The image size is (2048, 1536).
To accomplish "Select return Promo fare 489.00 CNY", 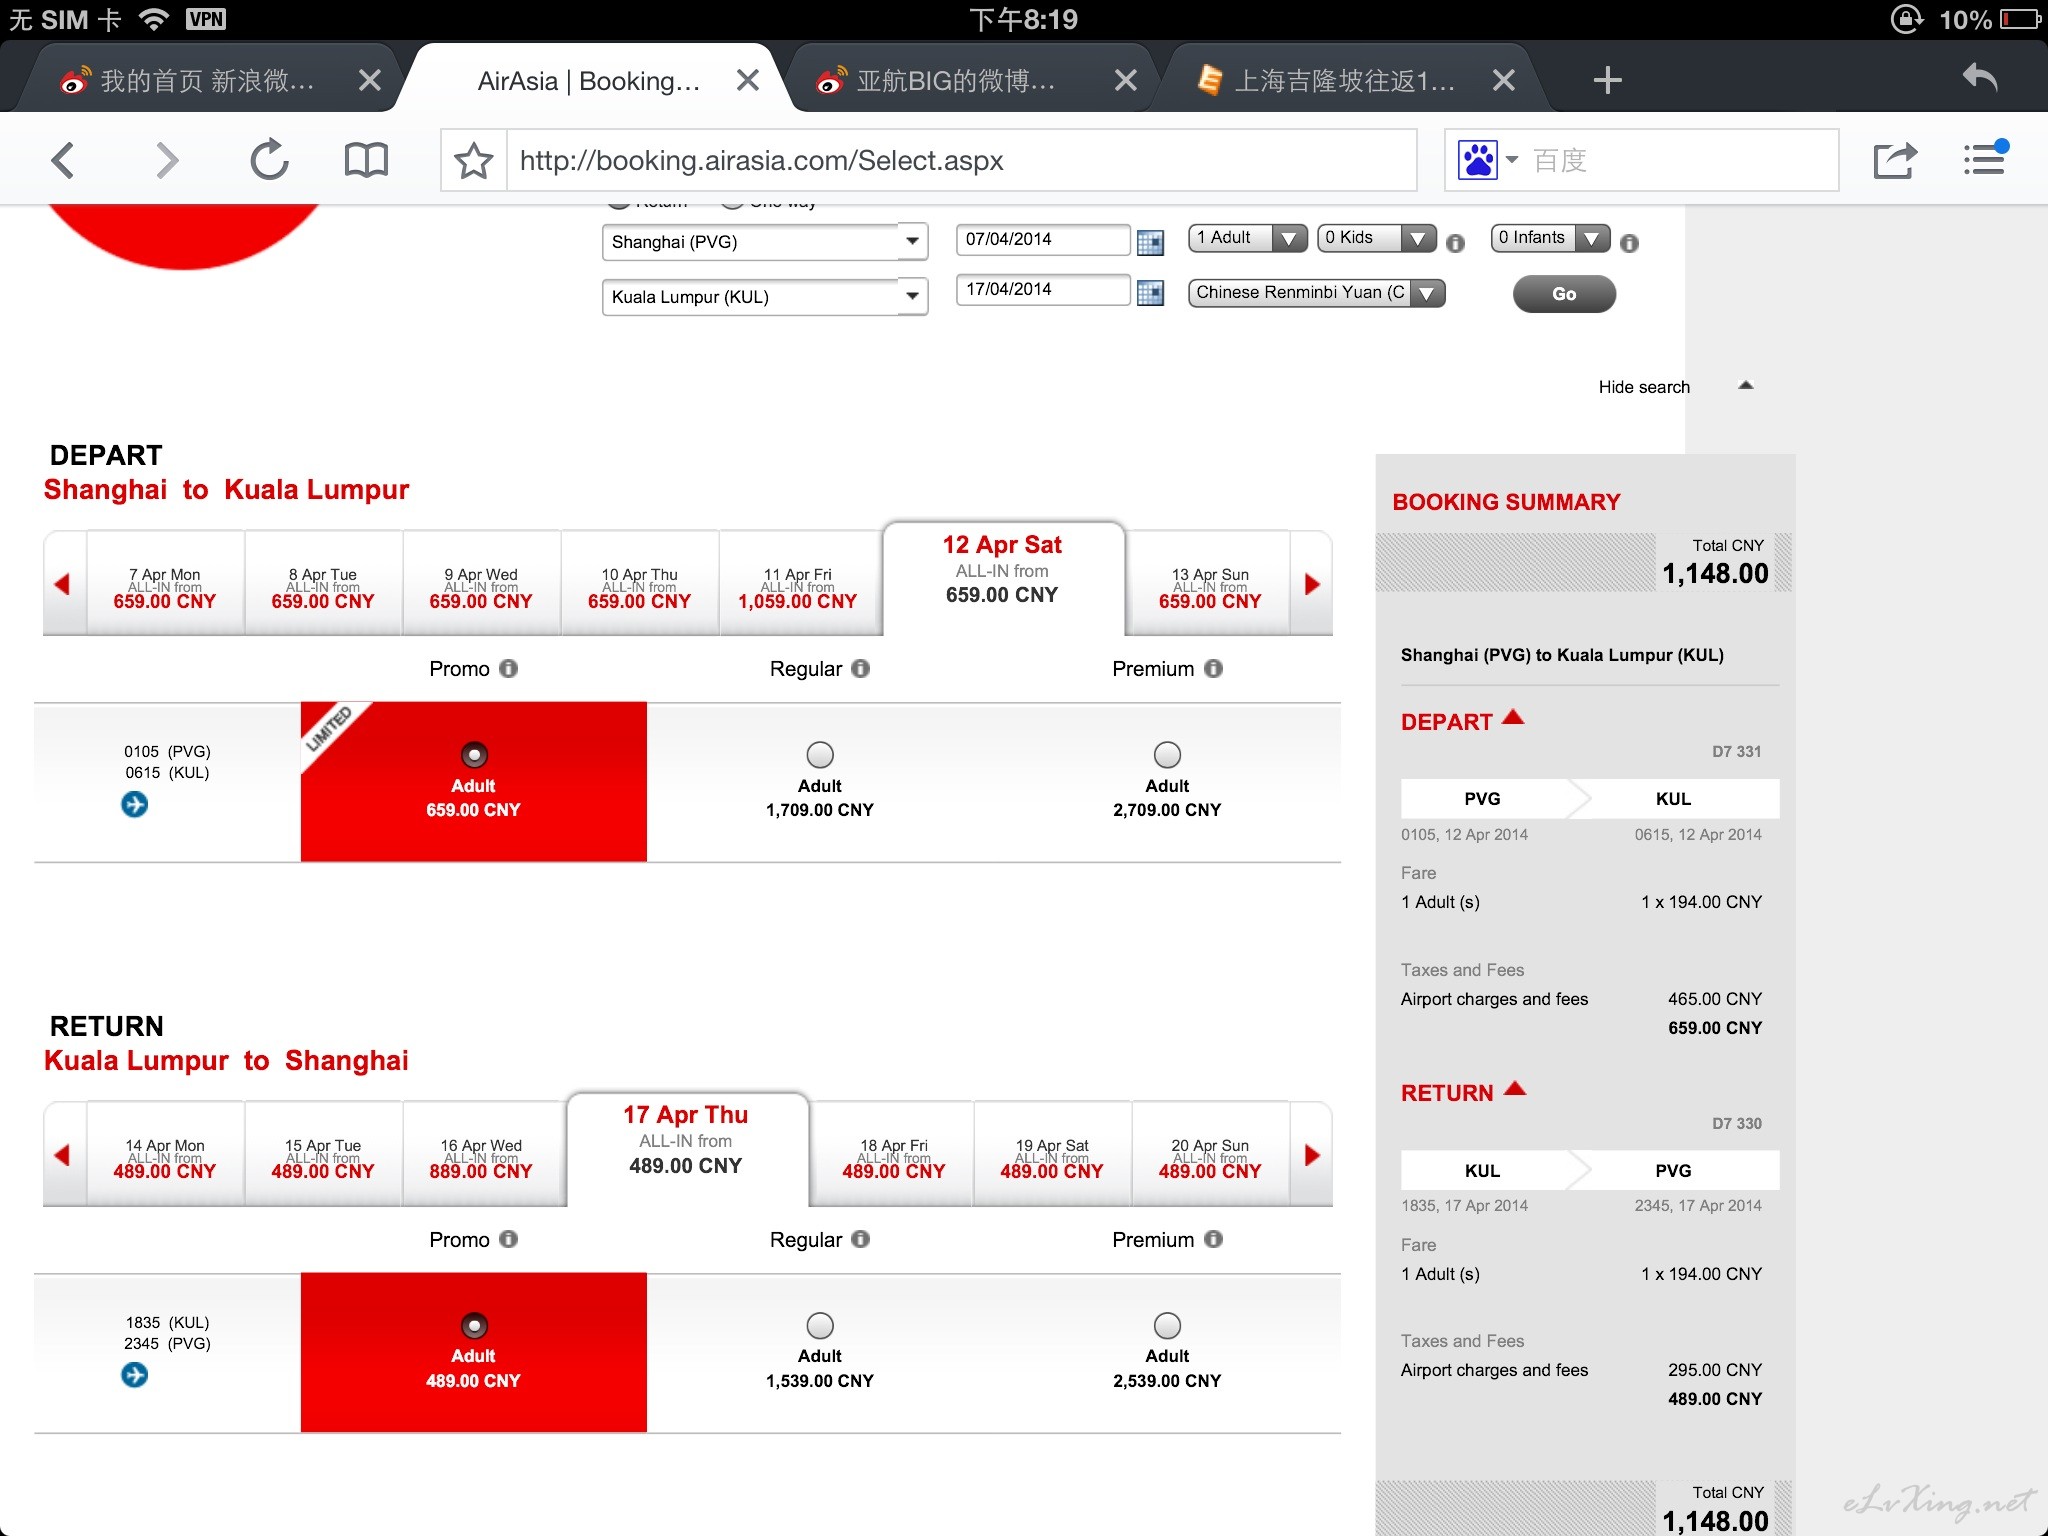I will tap(474, 1326).
